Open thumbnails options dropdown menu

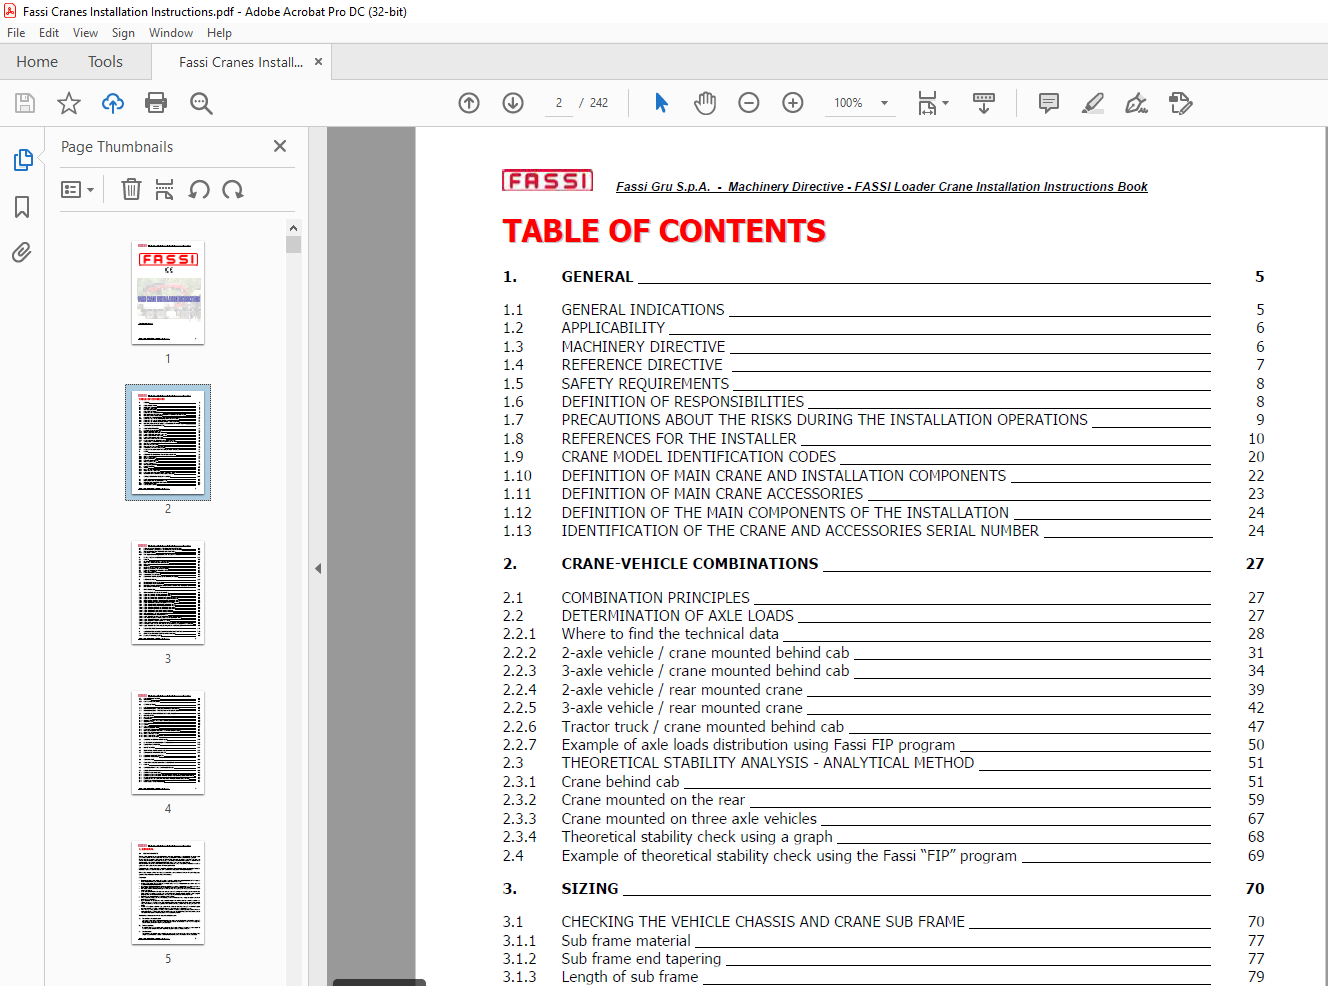click(x=77, y=189)
